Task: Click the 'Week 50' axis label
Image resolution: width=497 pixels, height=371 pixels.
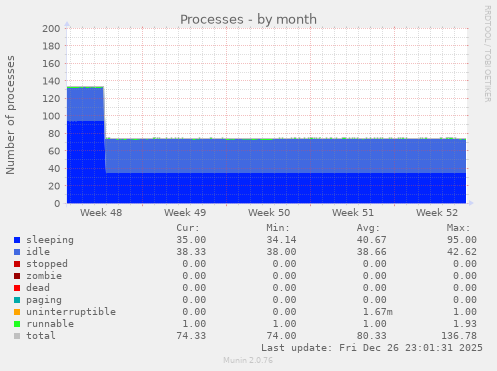Action: point(269,213)
